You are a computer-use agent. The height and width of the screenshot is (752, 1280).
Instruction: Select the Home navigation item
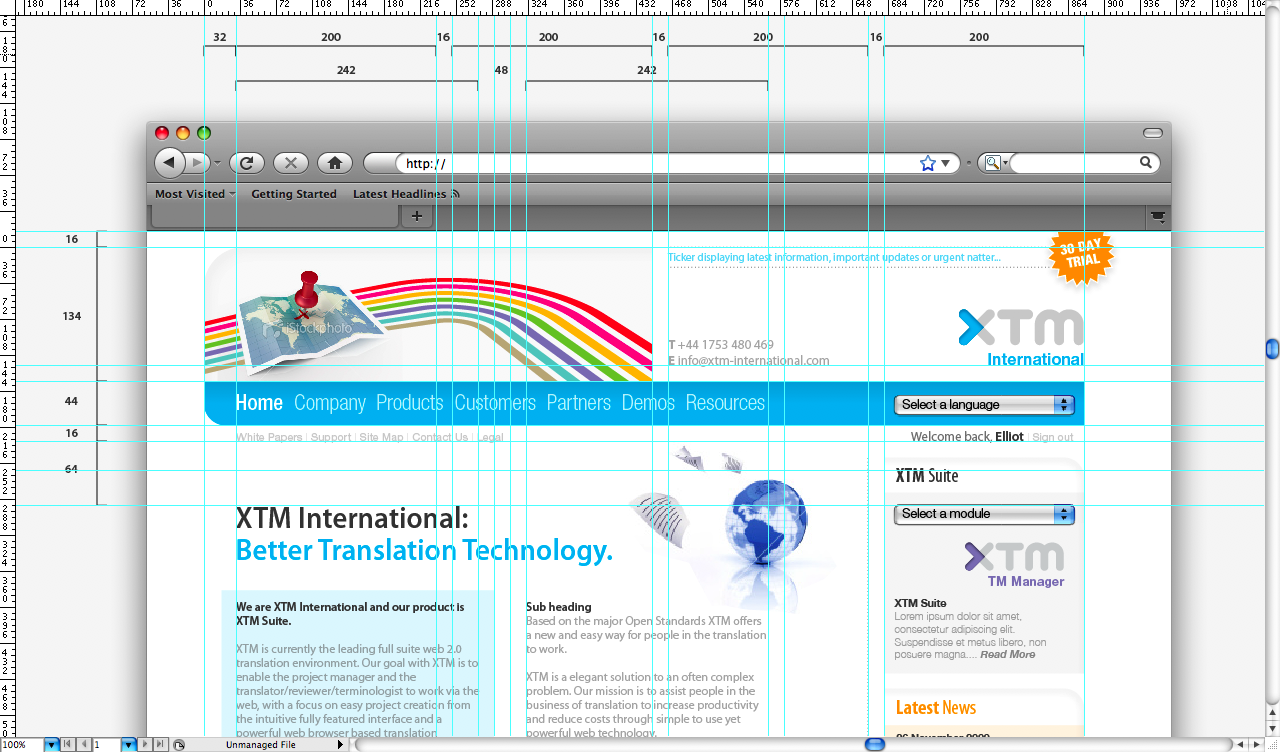pos(259,403)
